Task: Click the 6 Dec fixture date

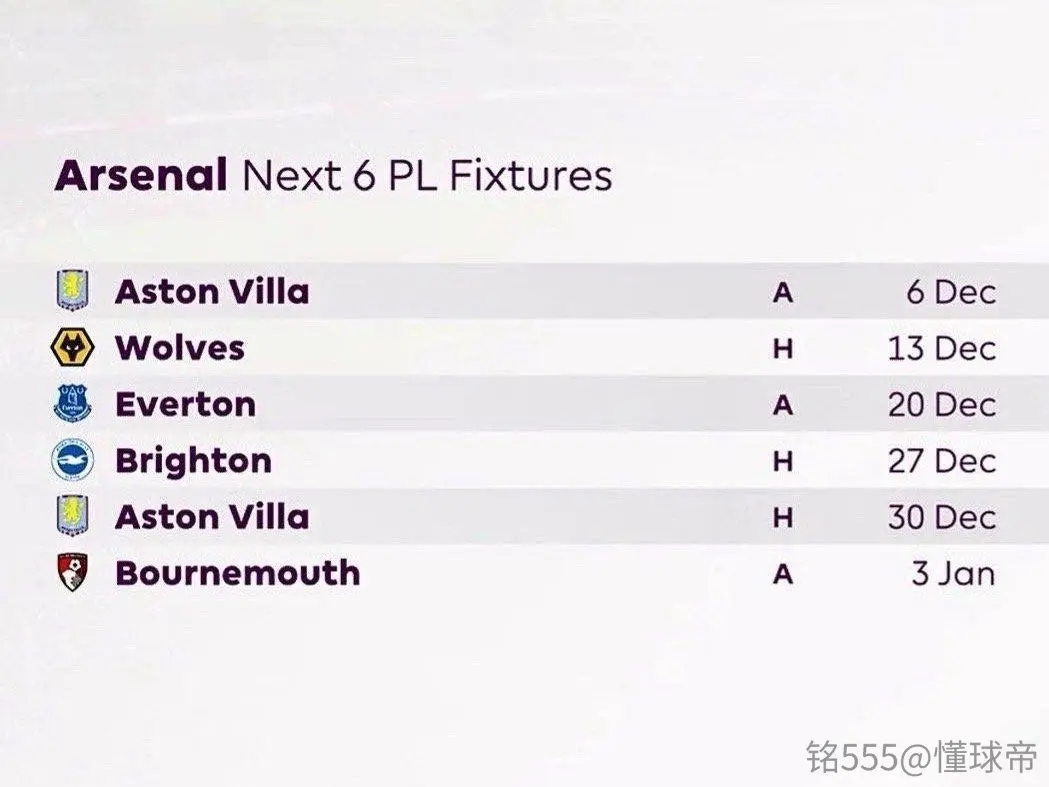Action: tap(951, 292)
